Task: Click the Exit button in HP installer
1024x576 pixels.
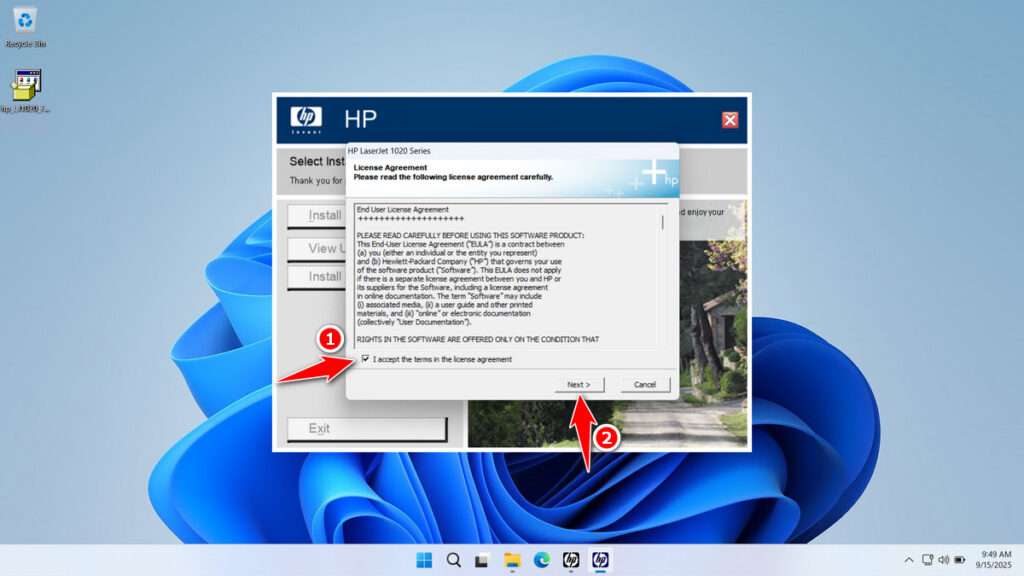Action: pyautogui.click(x=367, y=429)
